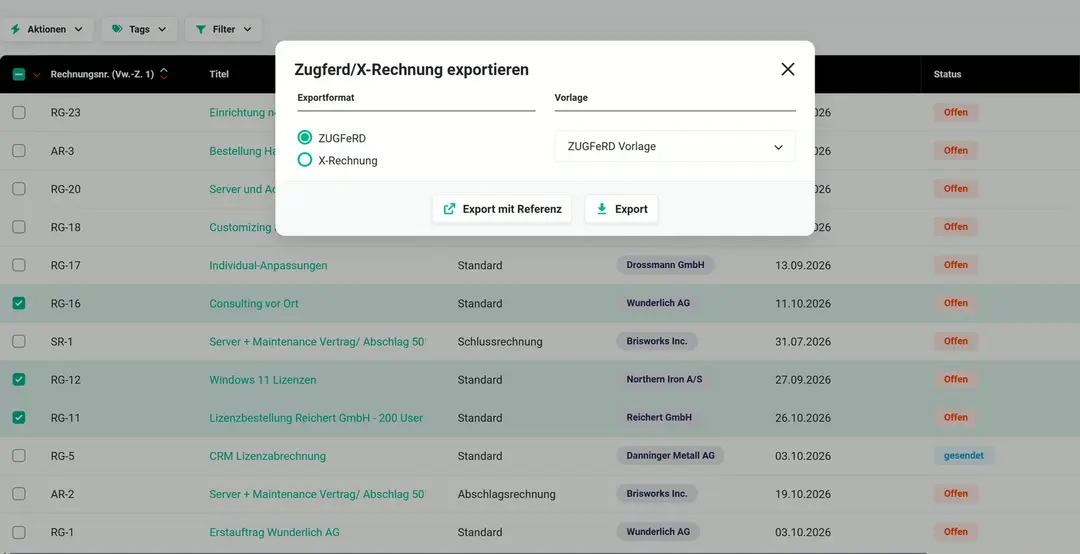Open the CRM Lizenzabrechnung invoice

point(267,455)
